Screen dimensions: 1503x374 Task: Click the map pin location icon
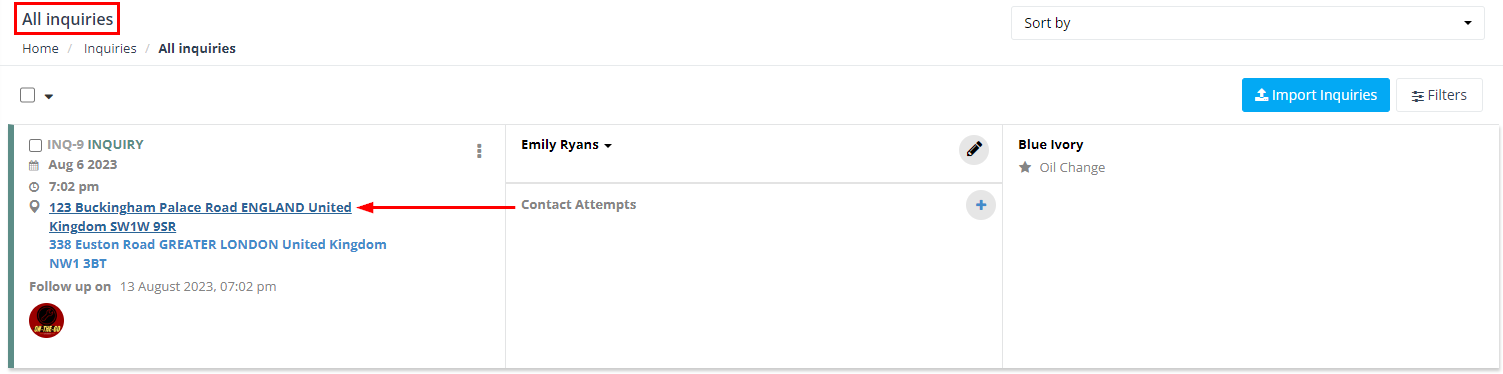pyautogui.click(x=35, y=207)
